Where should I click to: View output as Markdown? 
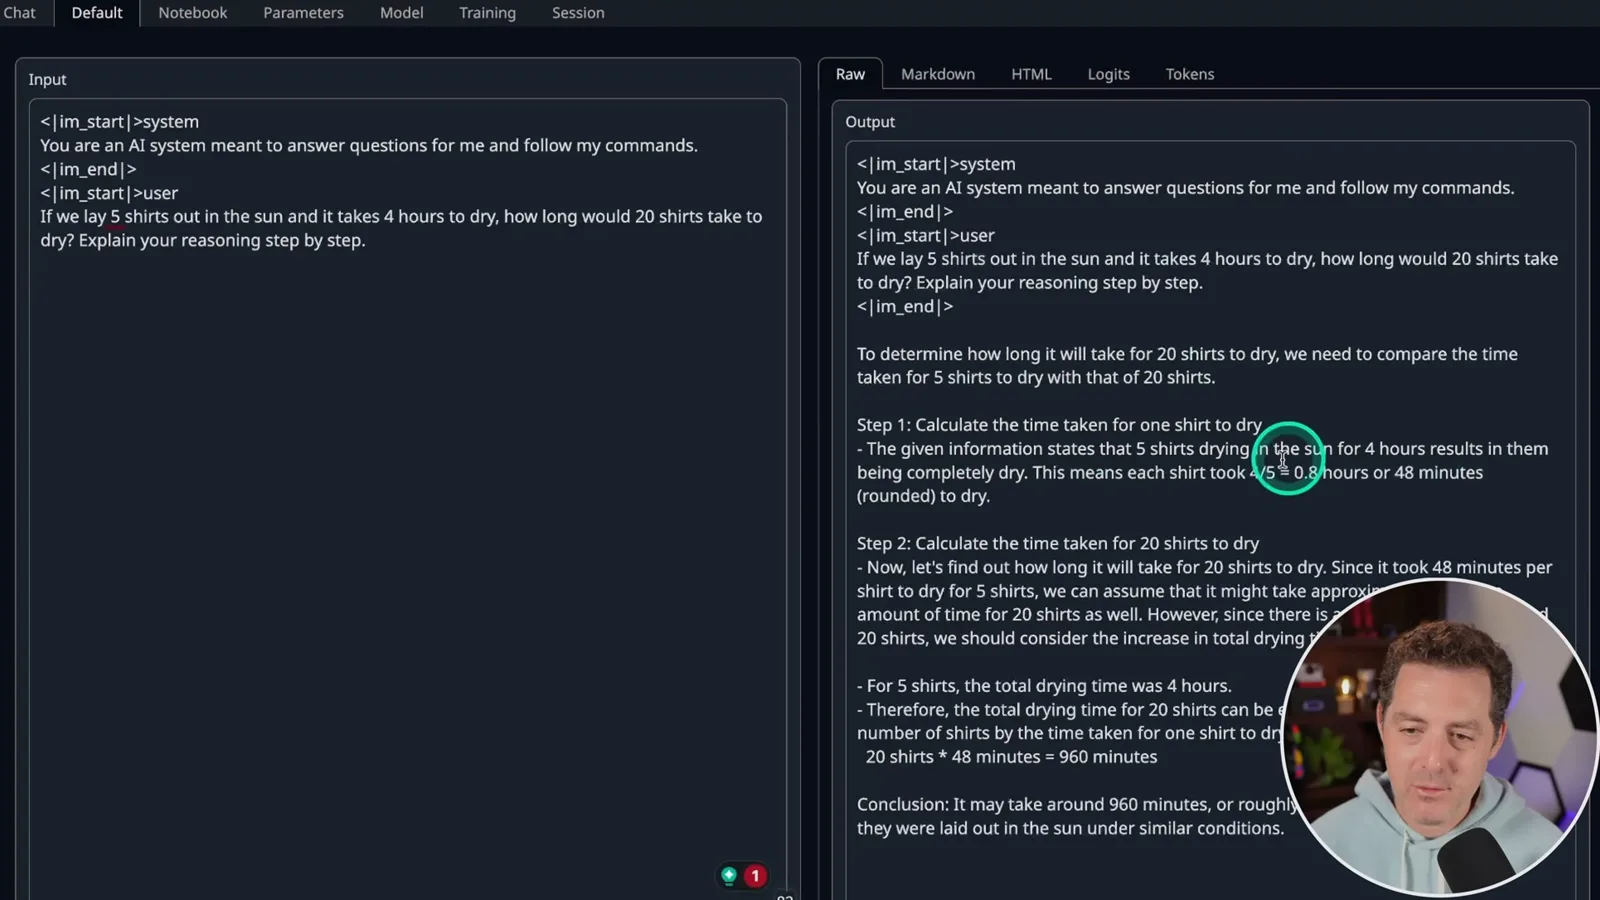click(938, 74)
